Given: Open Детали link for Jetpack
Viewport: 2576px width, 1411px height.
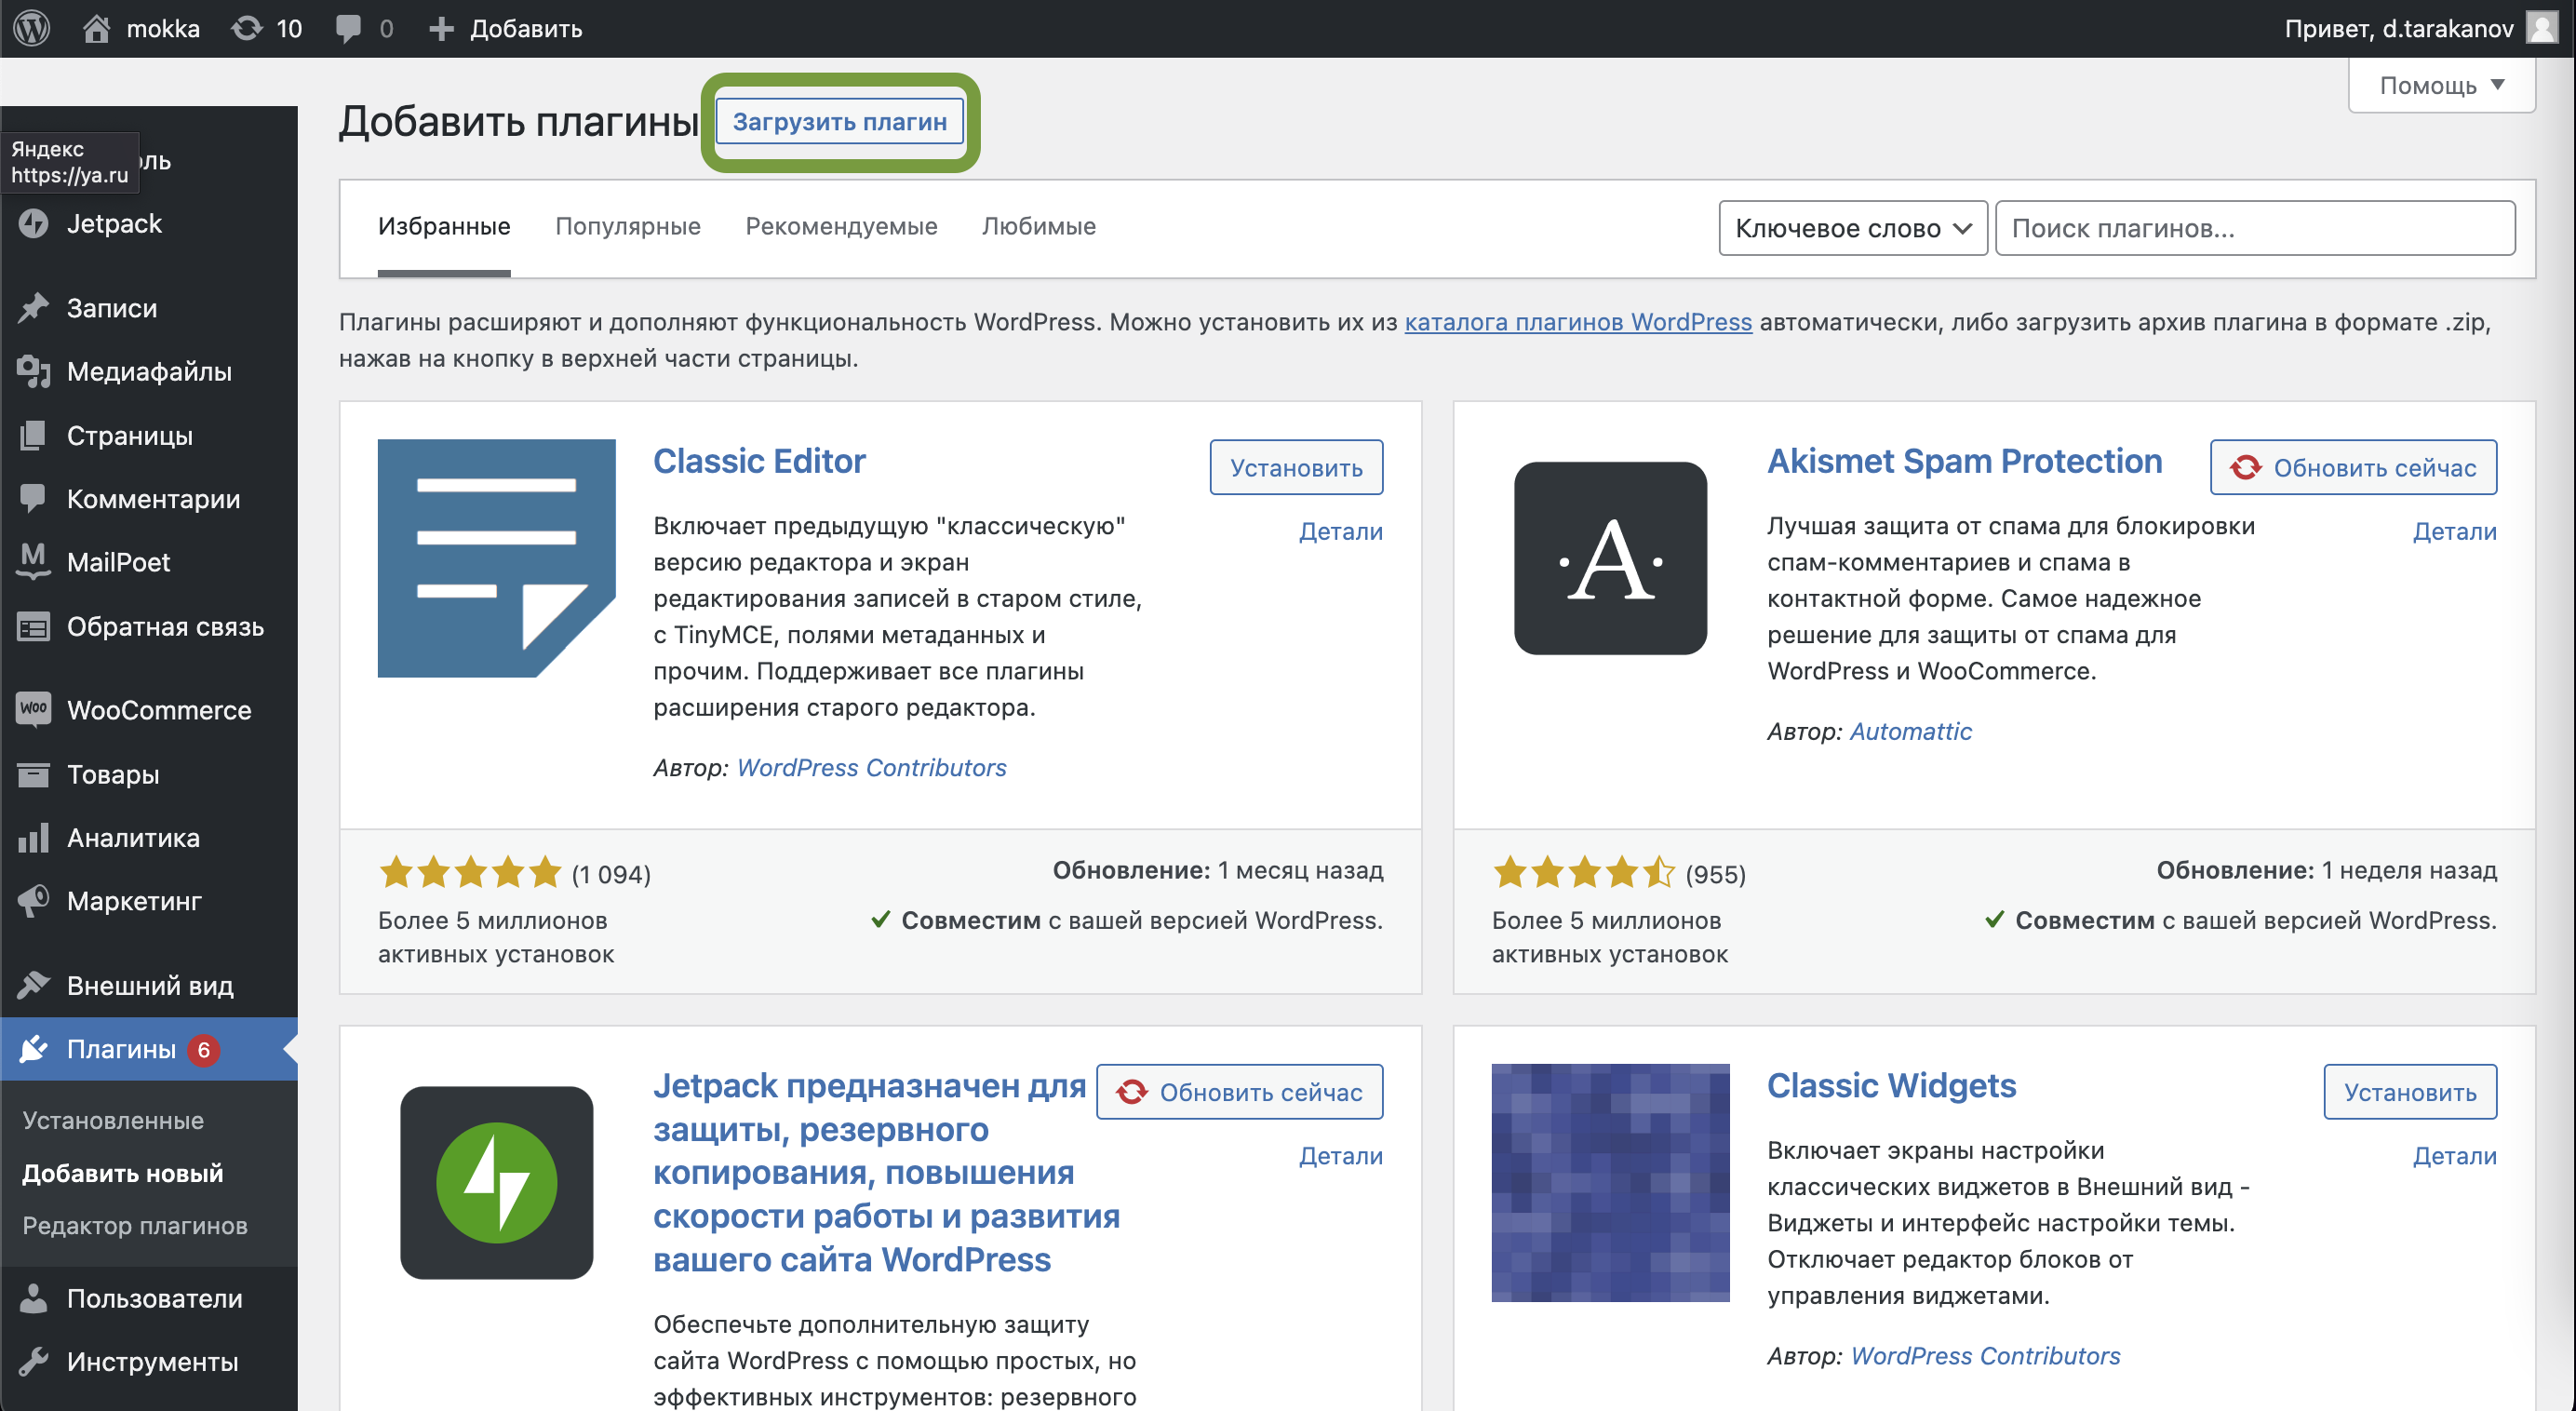Looking at the screenshot, I should pyautogui.click(x=1340, y=1155).
